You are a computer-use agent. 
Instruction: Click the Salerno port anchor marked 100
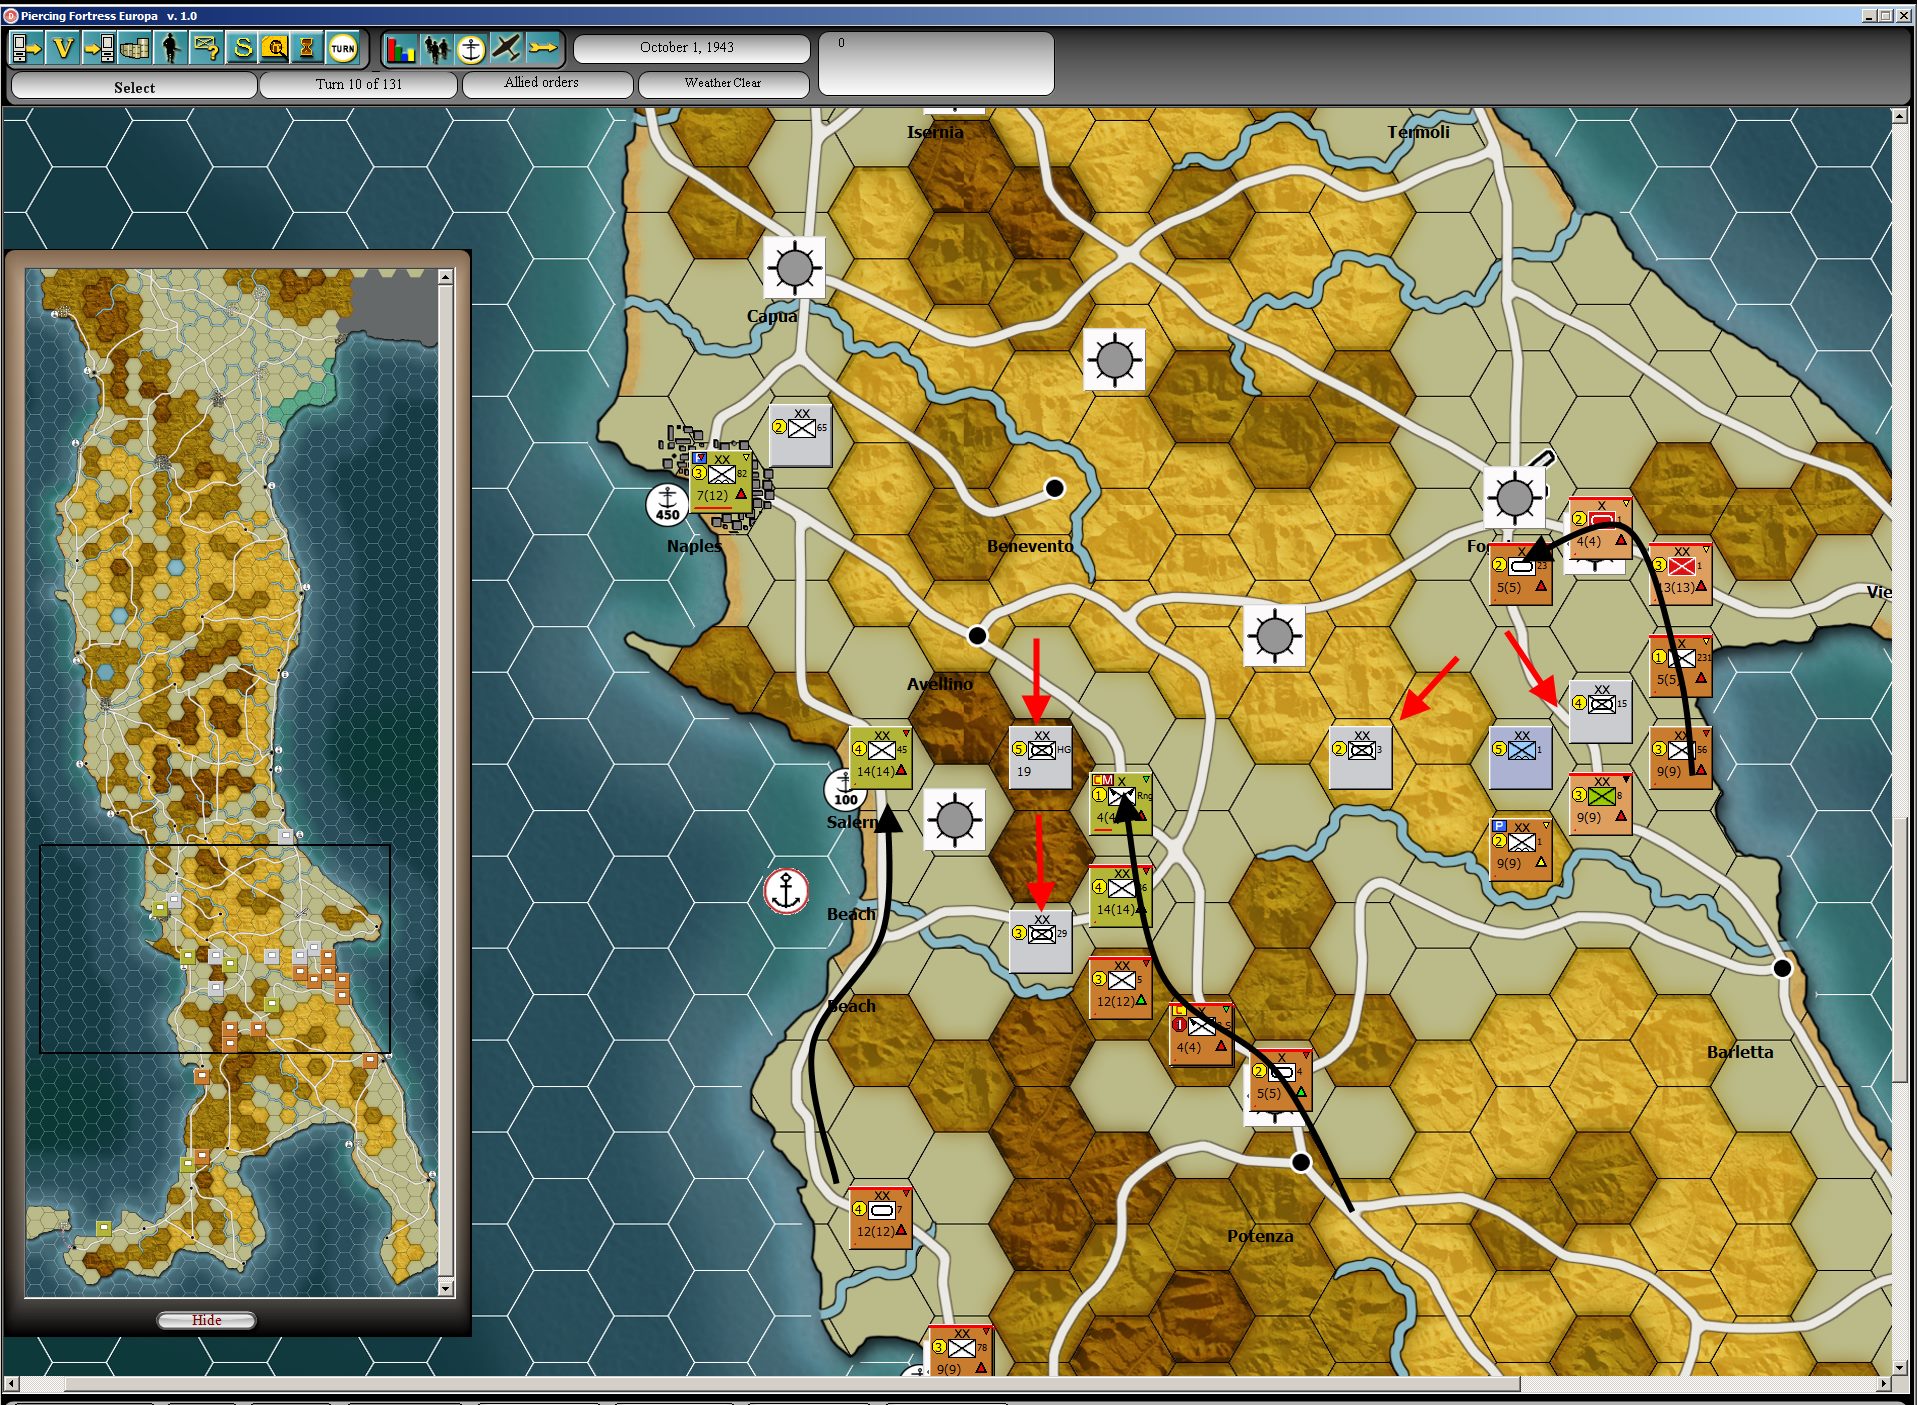point(844,790)
